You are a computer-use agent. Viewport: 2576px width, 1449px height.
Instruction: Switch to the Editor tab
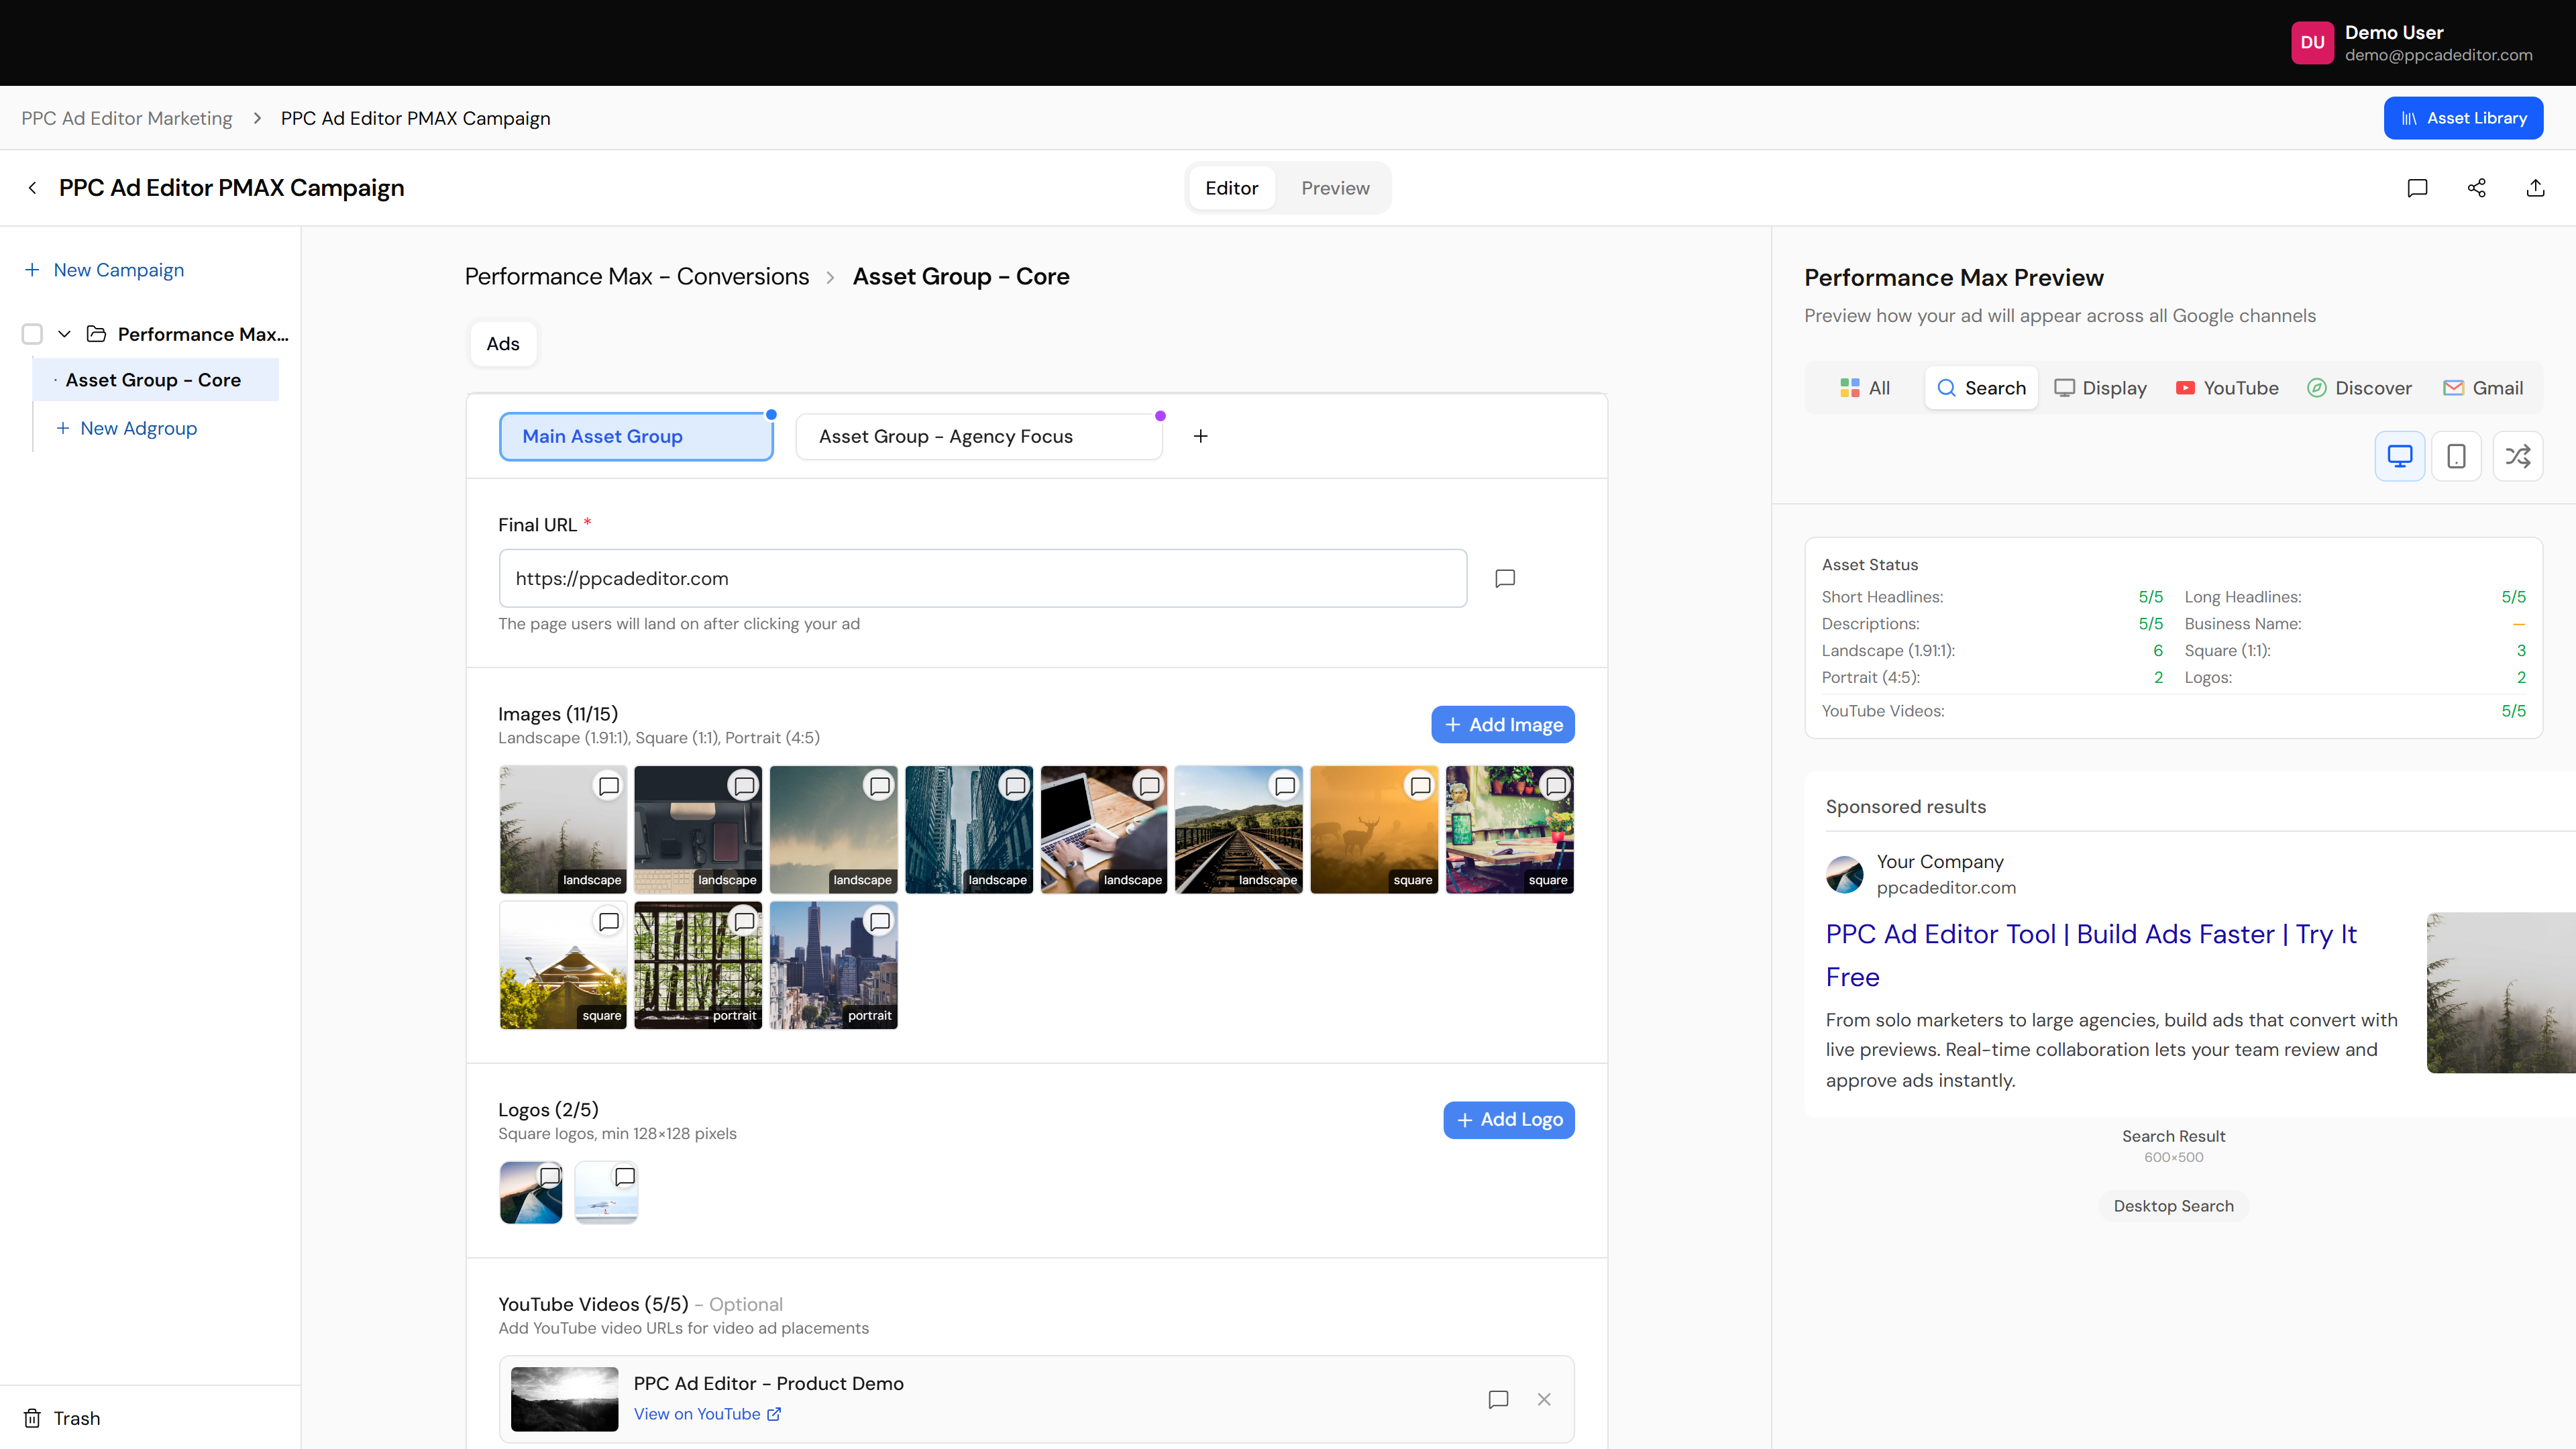tap(1231, 188)
